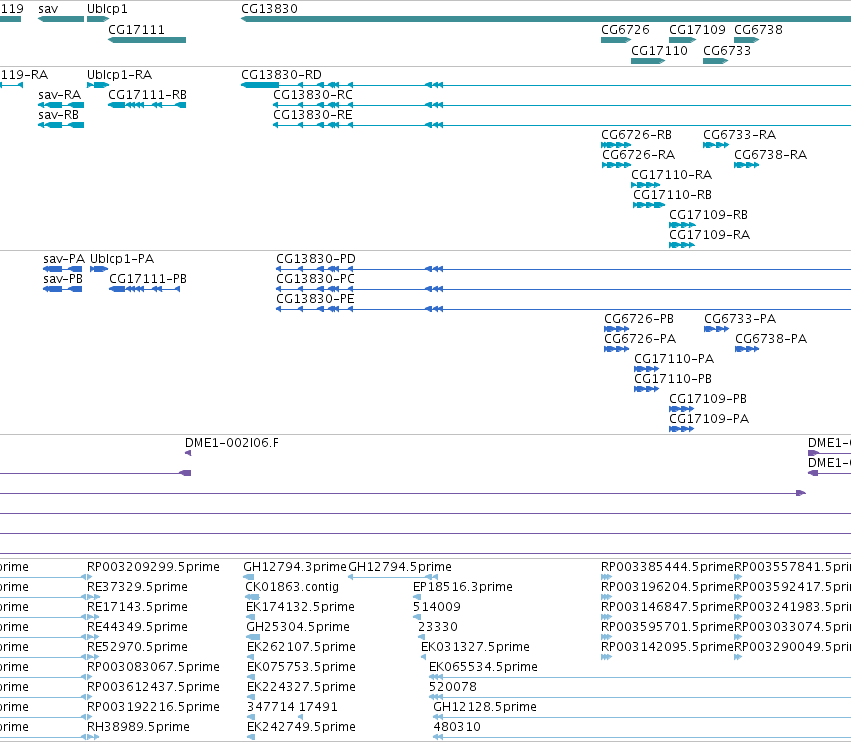Select the GH12794.5prime EST label
The height and width of the screenshot is (742, 851).
(400, 567)
